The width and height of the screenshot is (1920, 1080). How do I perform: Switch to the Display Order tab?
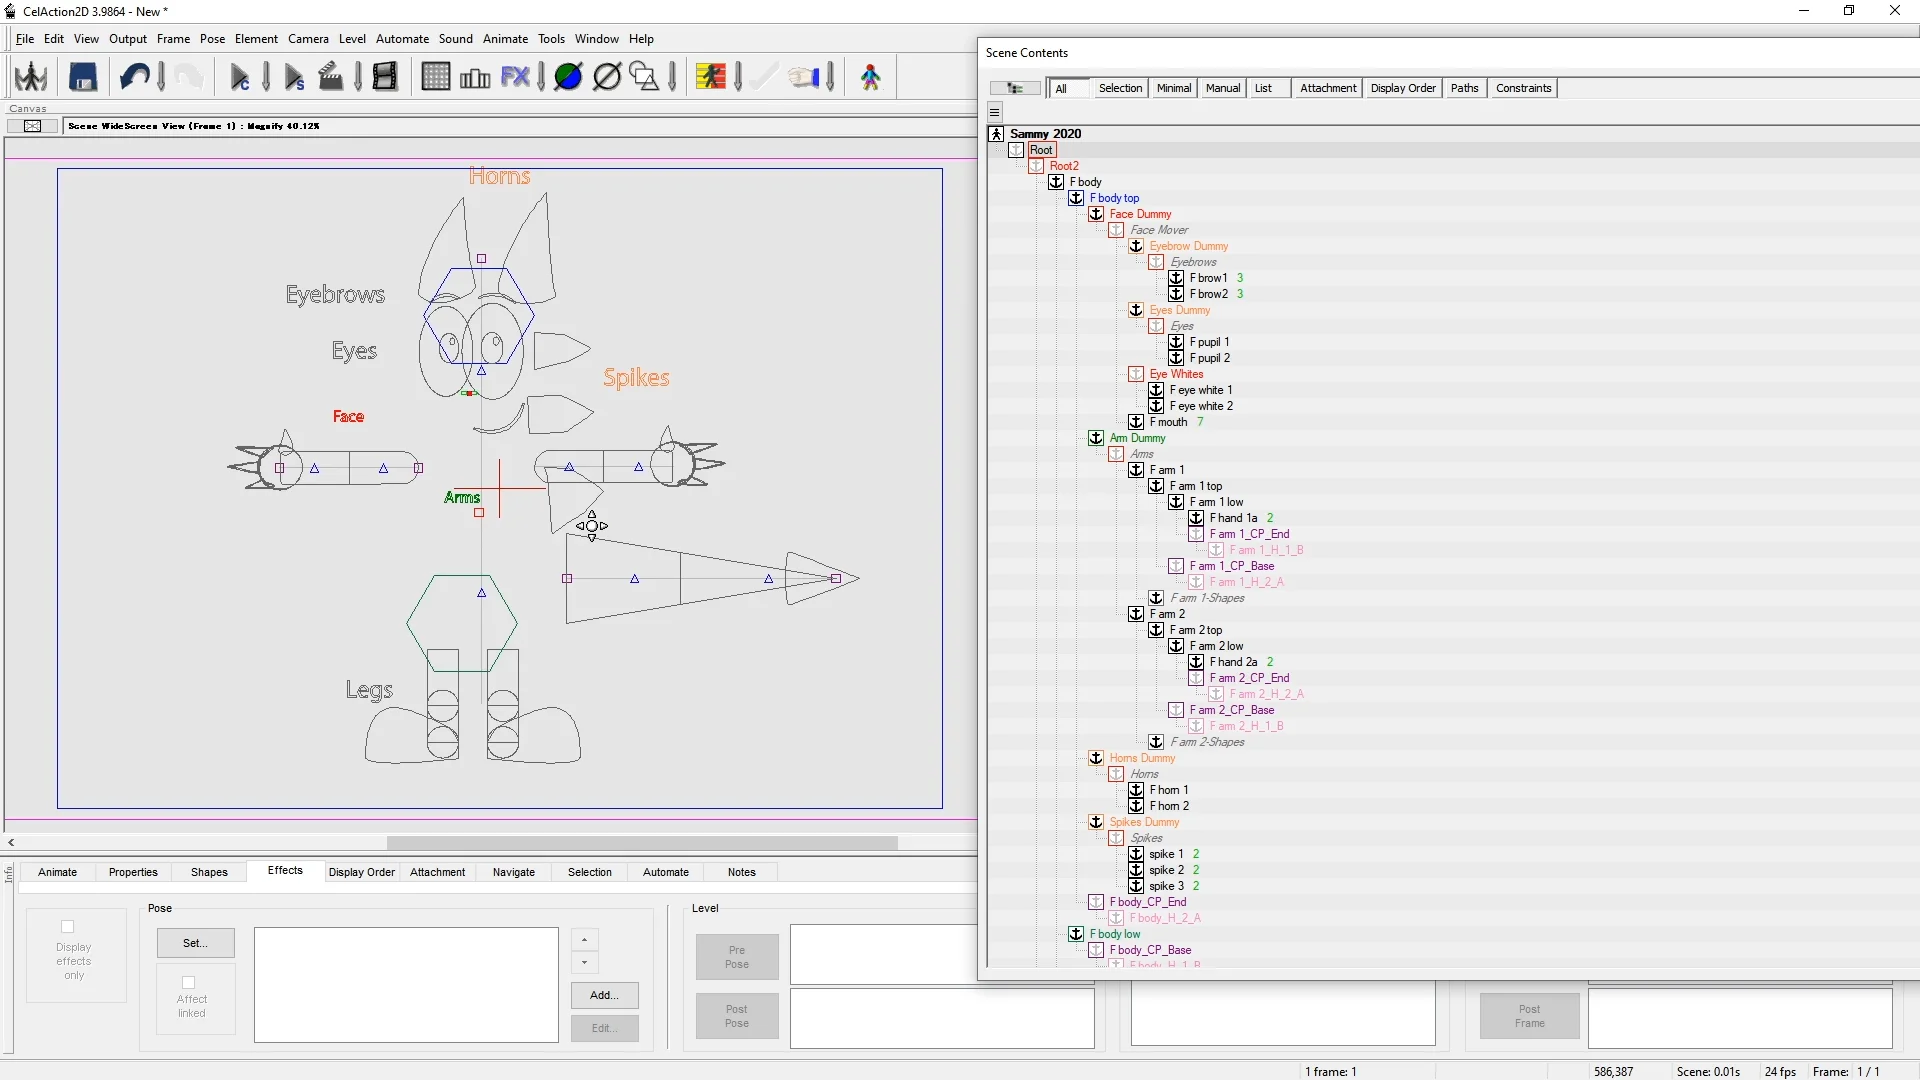pos(362,872)
